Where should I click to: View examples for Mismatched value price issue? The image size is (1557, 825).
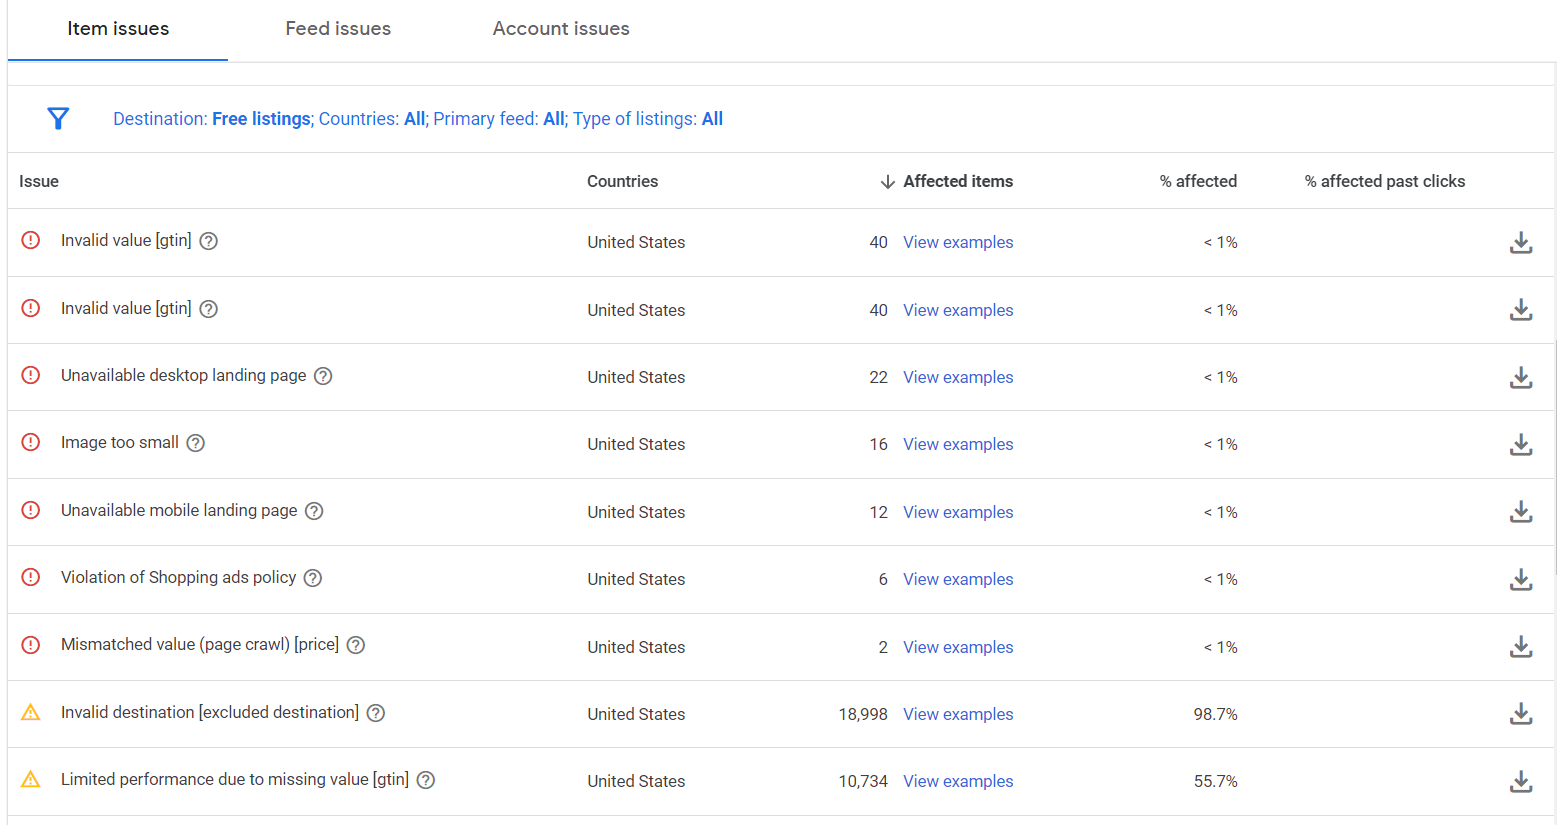(x=958, y=647)
